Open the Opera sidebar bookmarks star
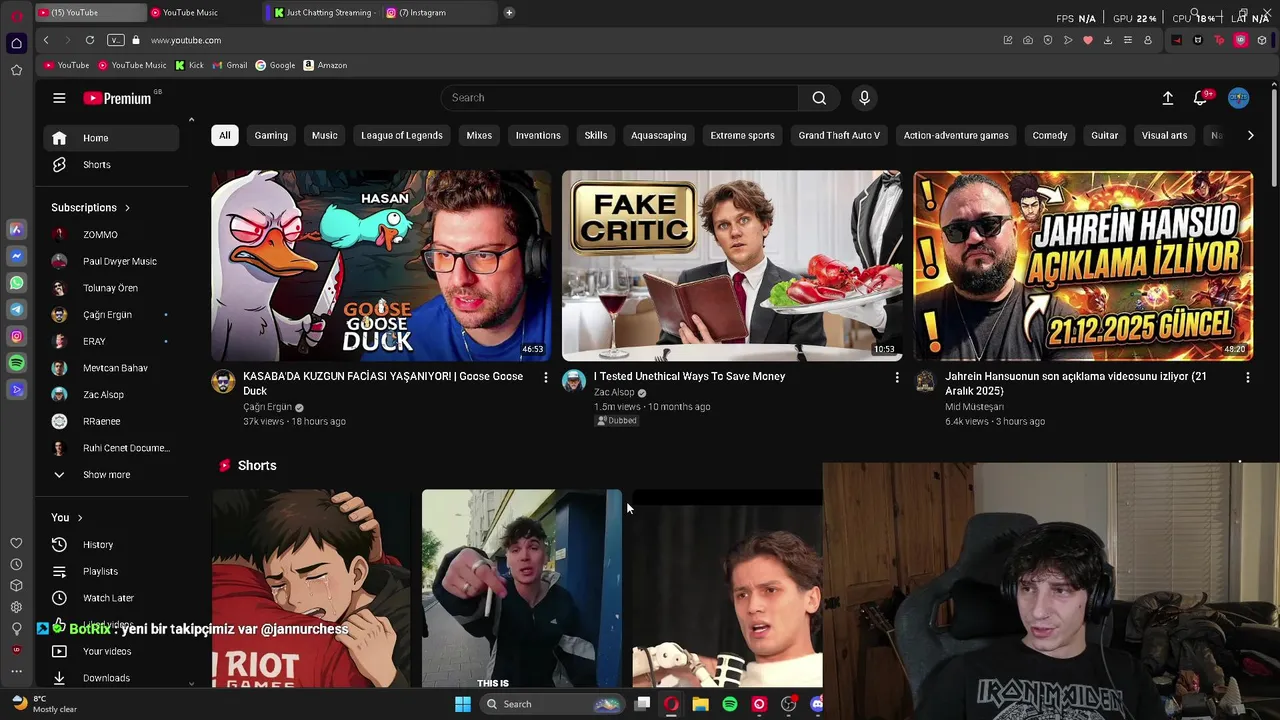 (x=16, y=70)
